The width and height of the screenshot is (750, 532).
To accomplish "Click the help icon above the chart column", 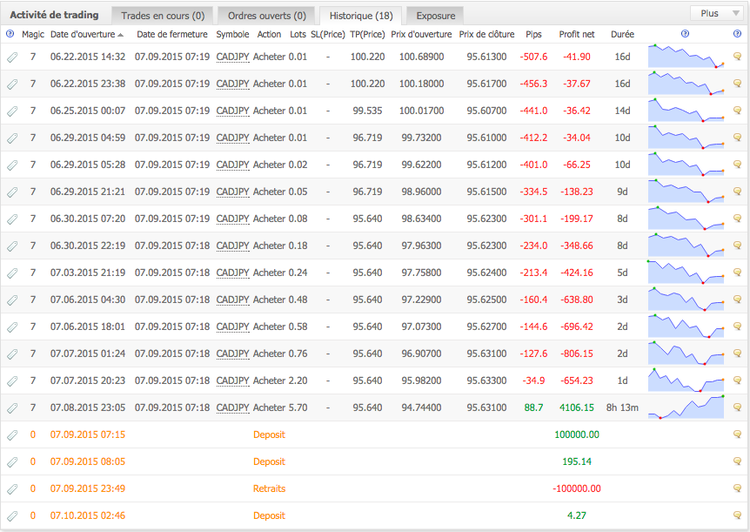I will pos(685,34).
